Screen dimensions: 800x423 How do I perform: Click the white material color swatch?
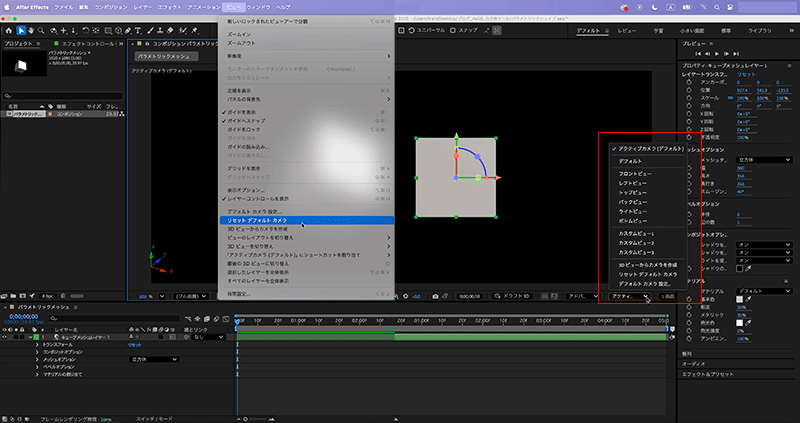click(738, 297)
